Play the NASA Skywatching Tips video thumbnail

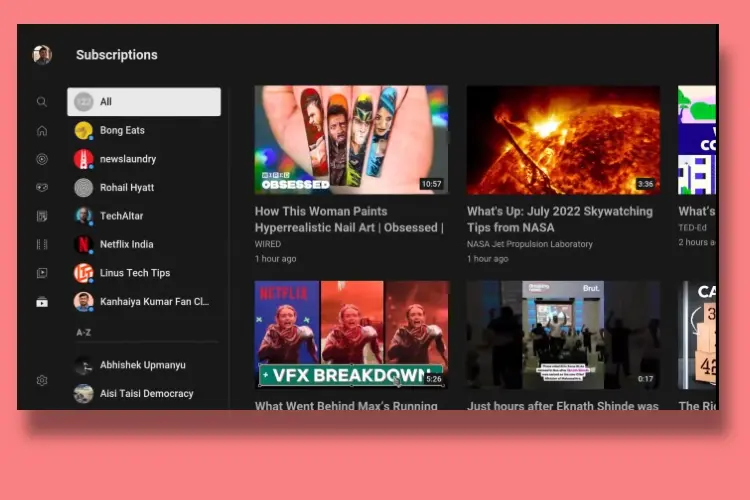563,139
